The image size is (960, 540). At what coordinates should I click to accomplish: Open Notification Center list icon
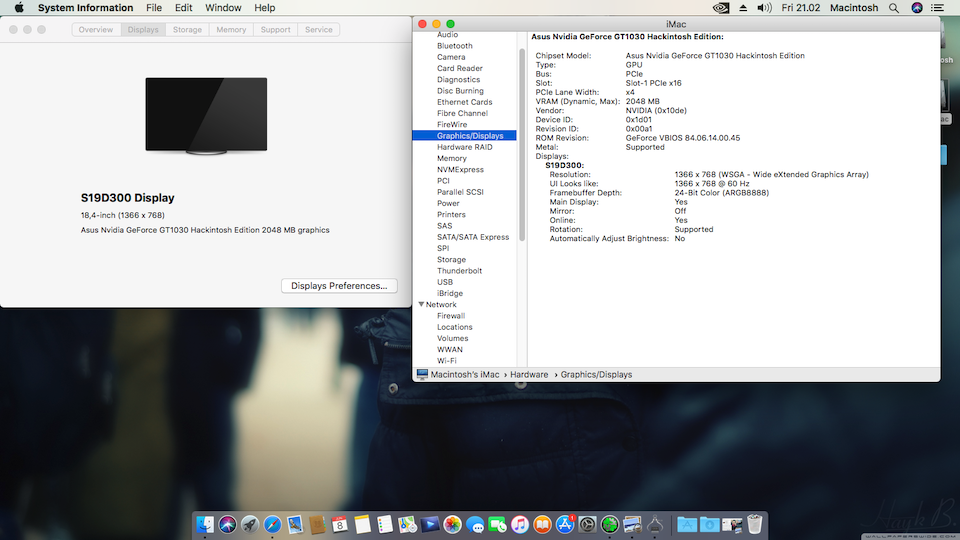(x=937, y=8)
